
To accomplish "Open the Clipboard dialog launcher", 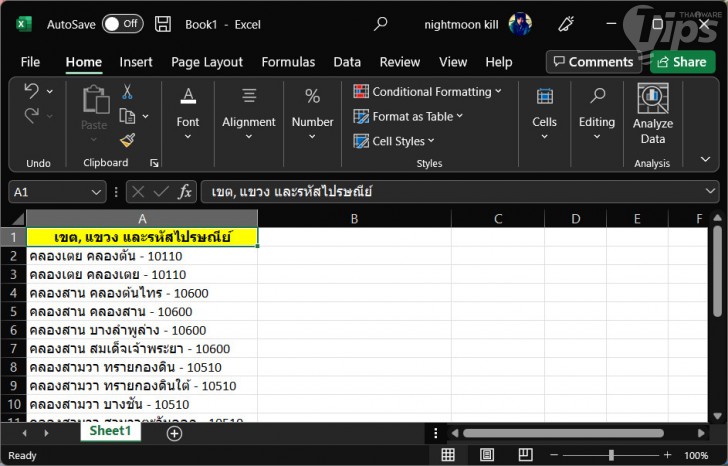I will [x=154, y=163].
